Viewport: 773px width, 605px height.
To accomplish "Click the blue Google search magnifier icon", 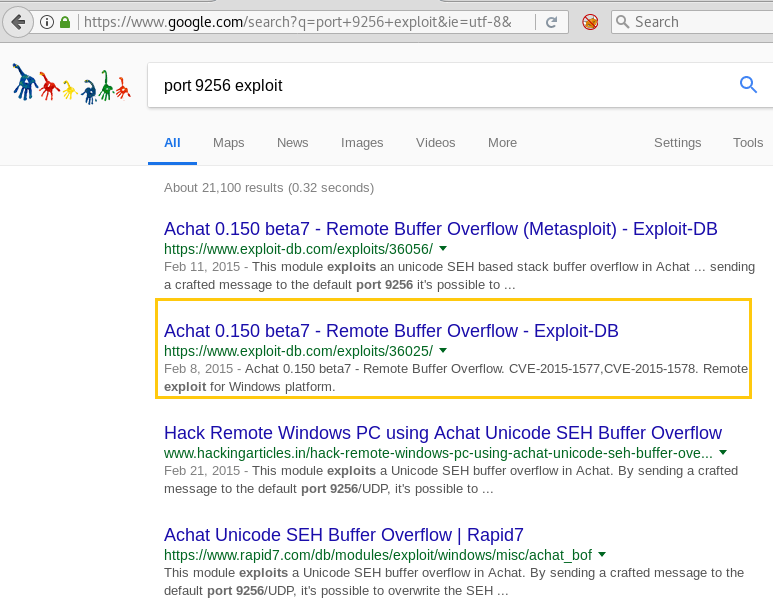I will 748,85.
